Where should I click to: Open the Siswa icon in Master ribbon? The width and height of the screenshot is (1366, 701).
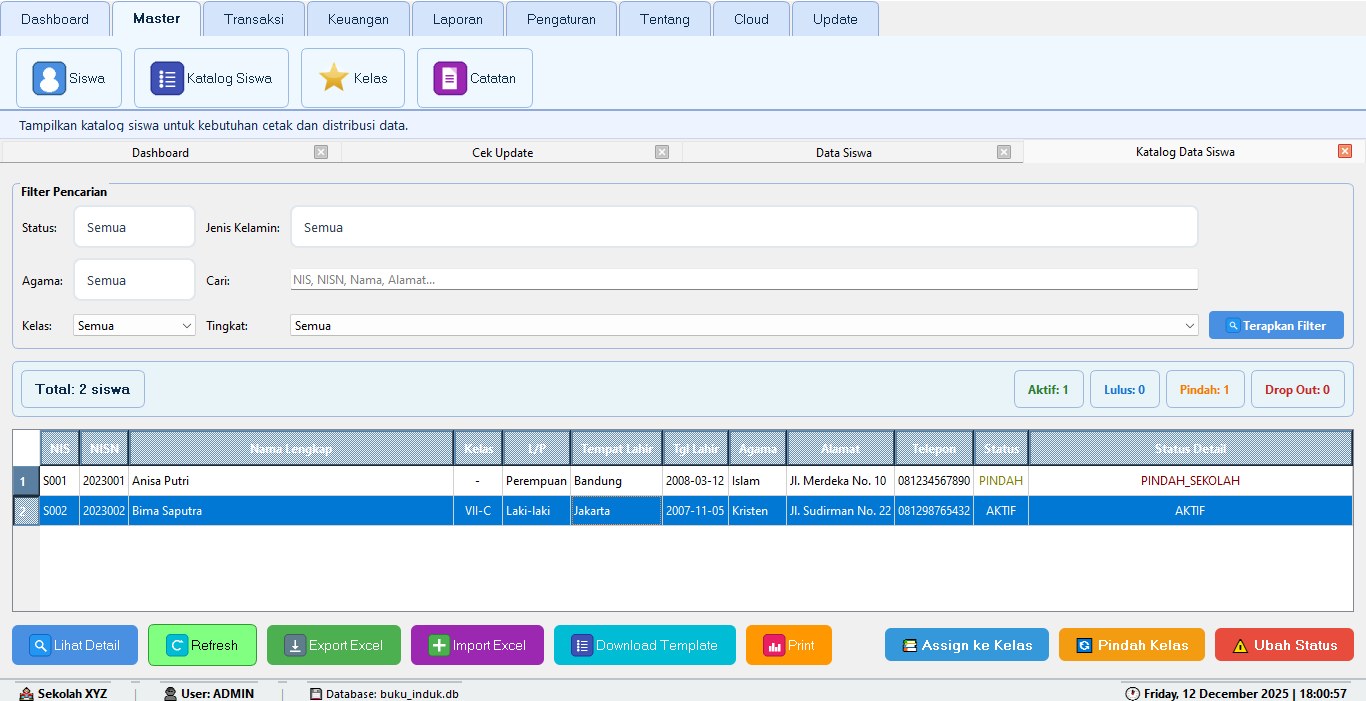coord(49,78)
